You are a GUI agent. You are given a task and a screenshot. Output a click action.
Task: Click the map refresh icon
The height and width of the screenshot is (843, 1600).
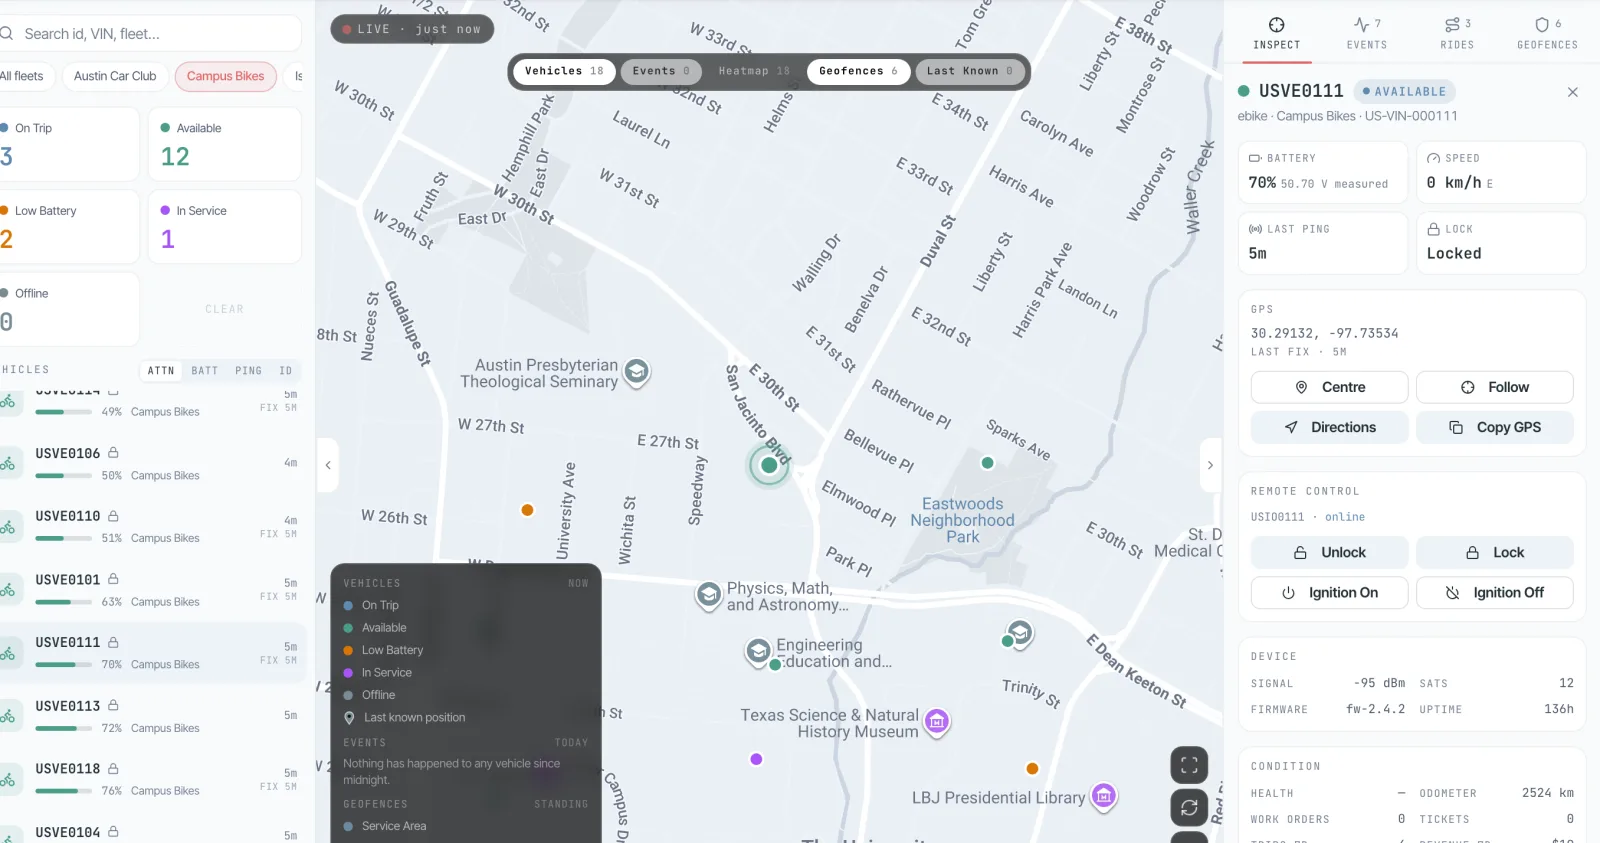1189,807
